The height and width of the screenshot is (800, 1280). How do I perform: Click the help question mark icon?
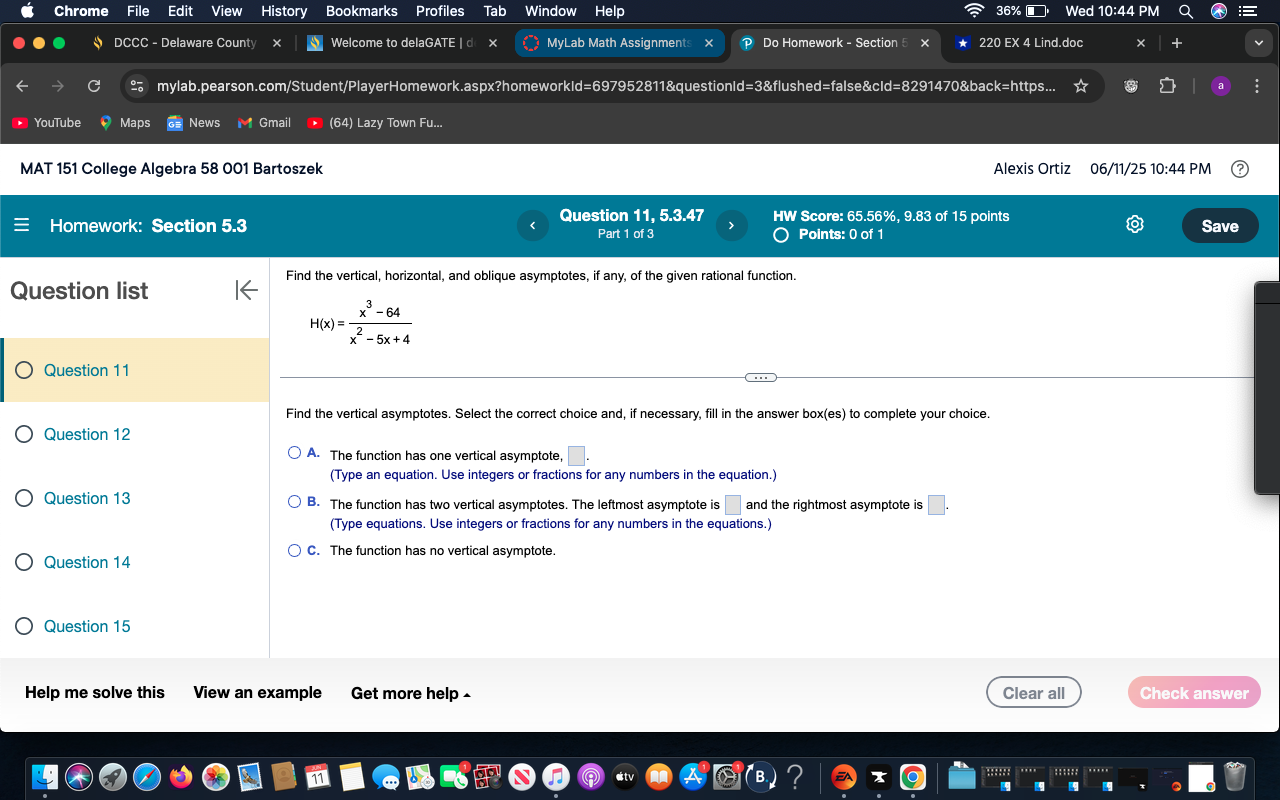click(1240, 169)
